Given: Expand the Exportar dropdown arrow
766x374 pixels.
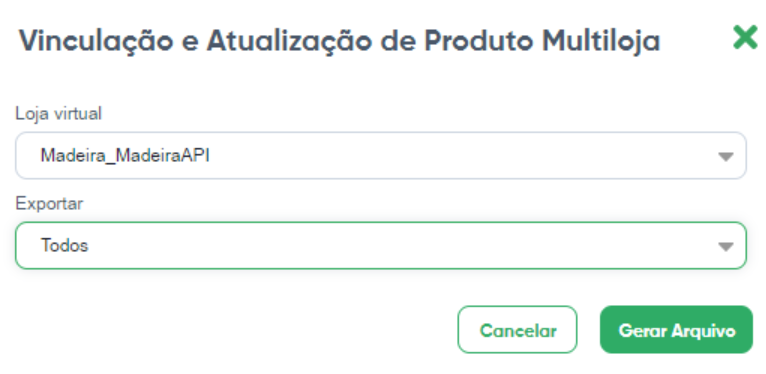Looking at the screenshot, I should pos(726,247).
